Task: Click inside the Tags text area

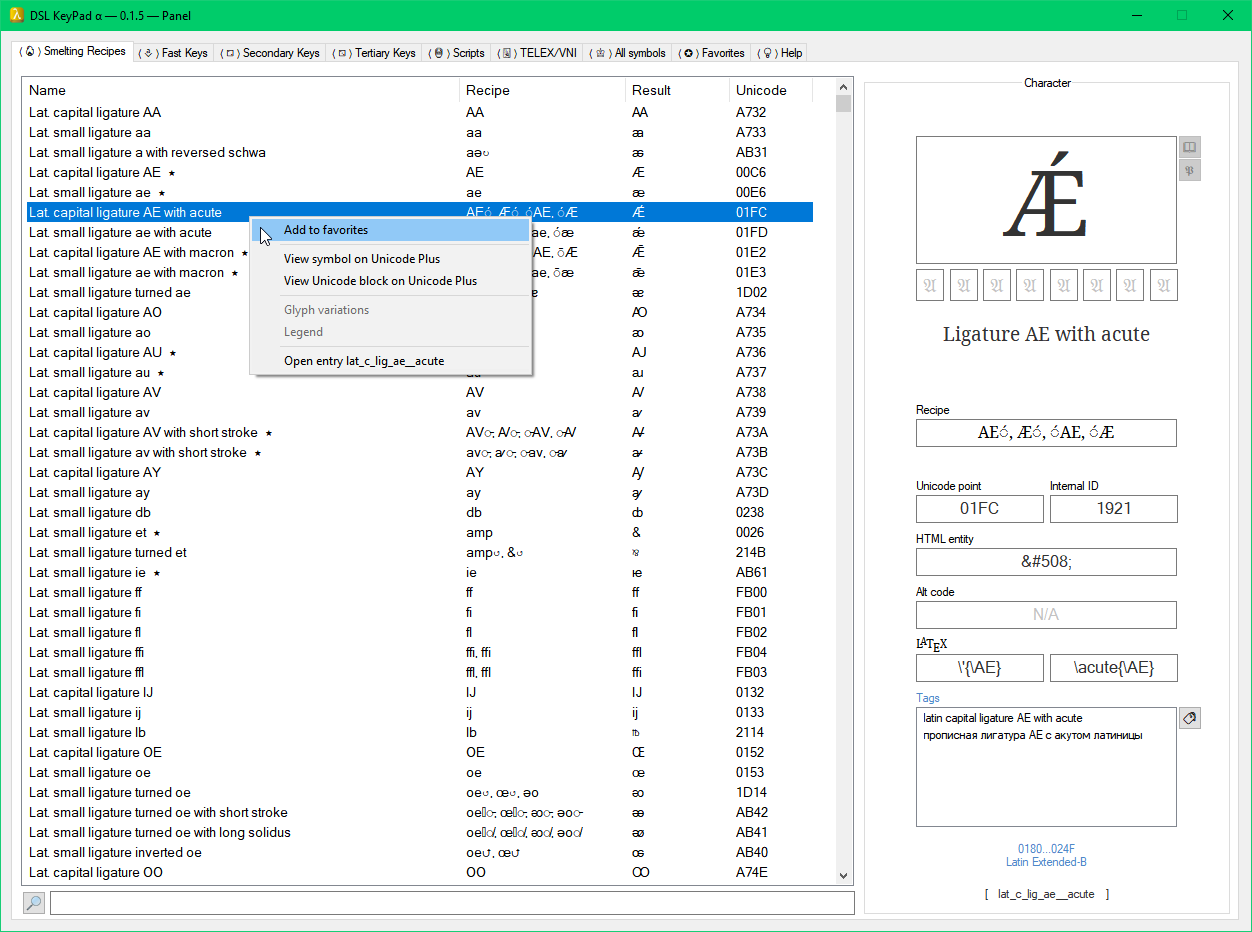Action: tap(1046, 767)
